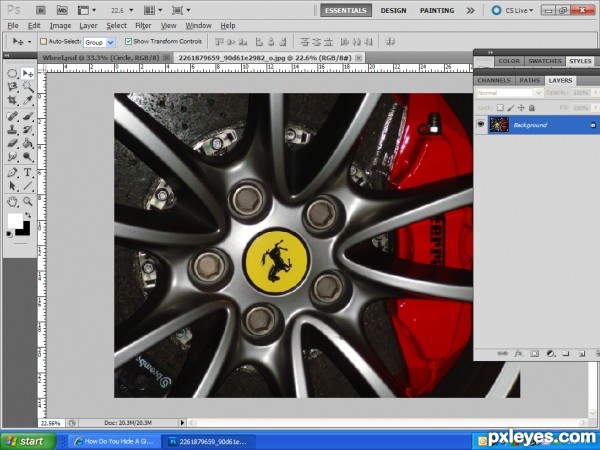Toggle lock transparent pixels
The width and height of the screenshot is (600, 450).
(x=500, y=108)
